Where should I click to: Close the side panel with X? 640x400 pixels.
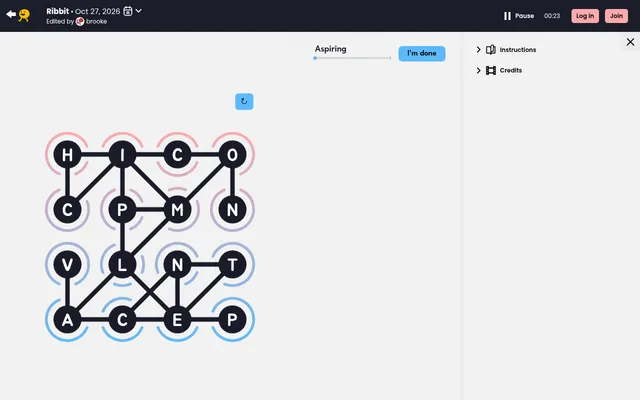[630, 42]
